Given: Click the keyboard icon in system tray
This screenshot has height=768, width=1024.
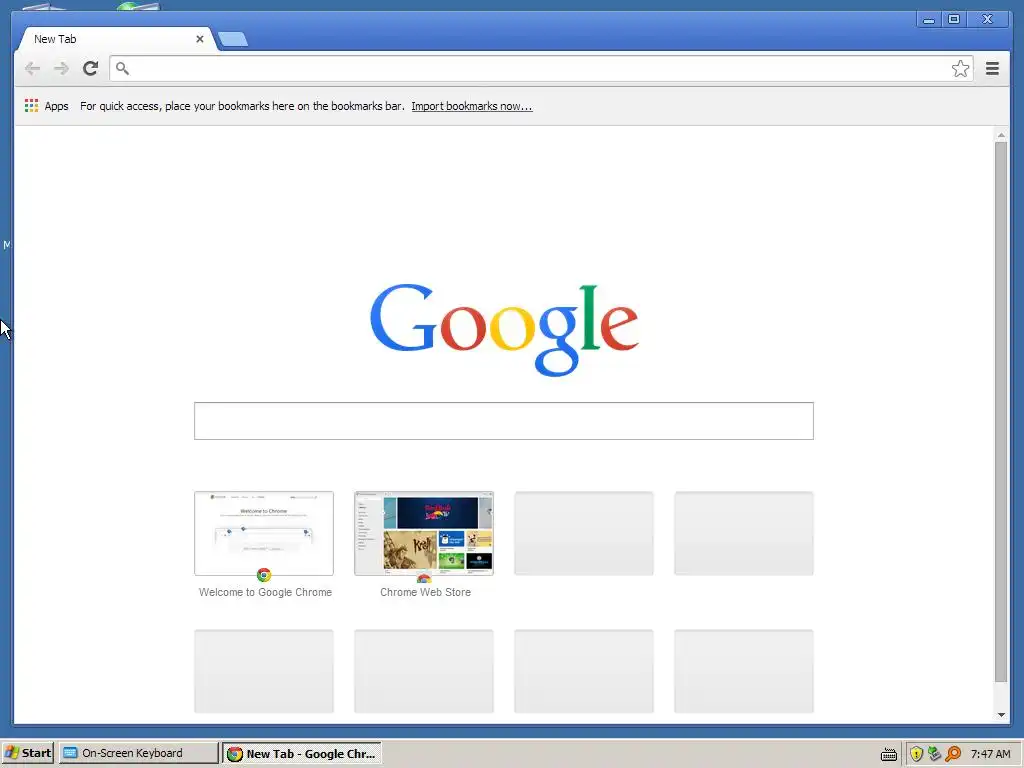Looking at the screenshot, I should [889, 754].
